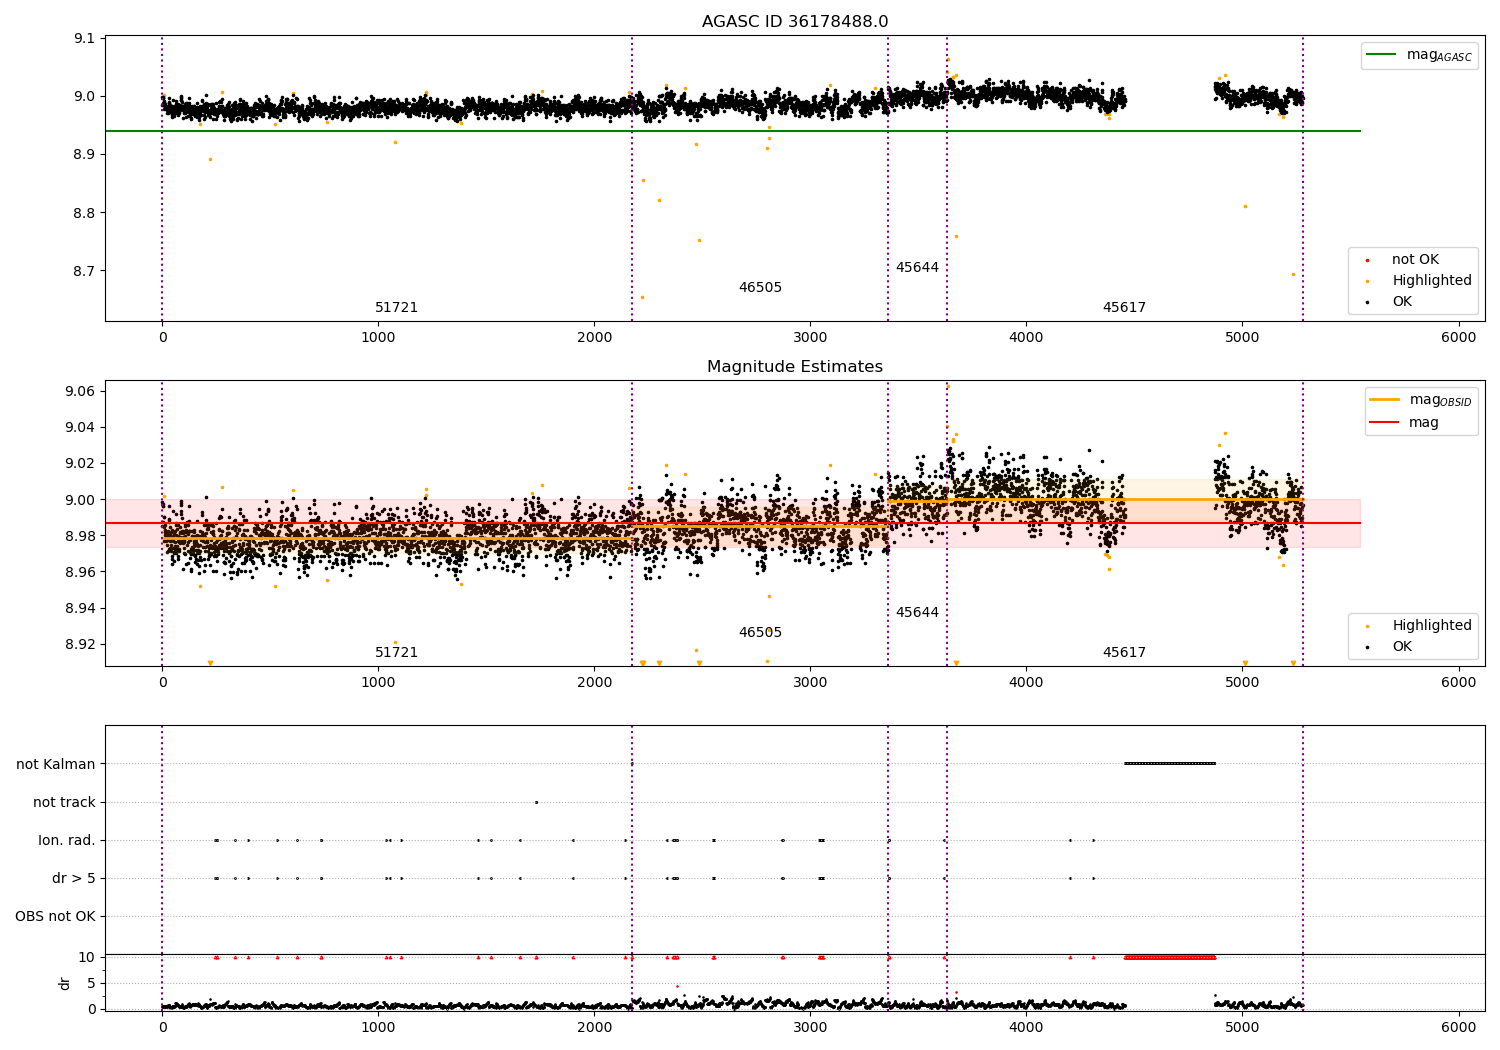Screen dimensions: 1500x1050
Task: Click the "dr > 5" y-axis label
Action: (74, 879)
